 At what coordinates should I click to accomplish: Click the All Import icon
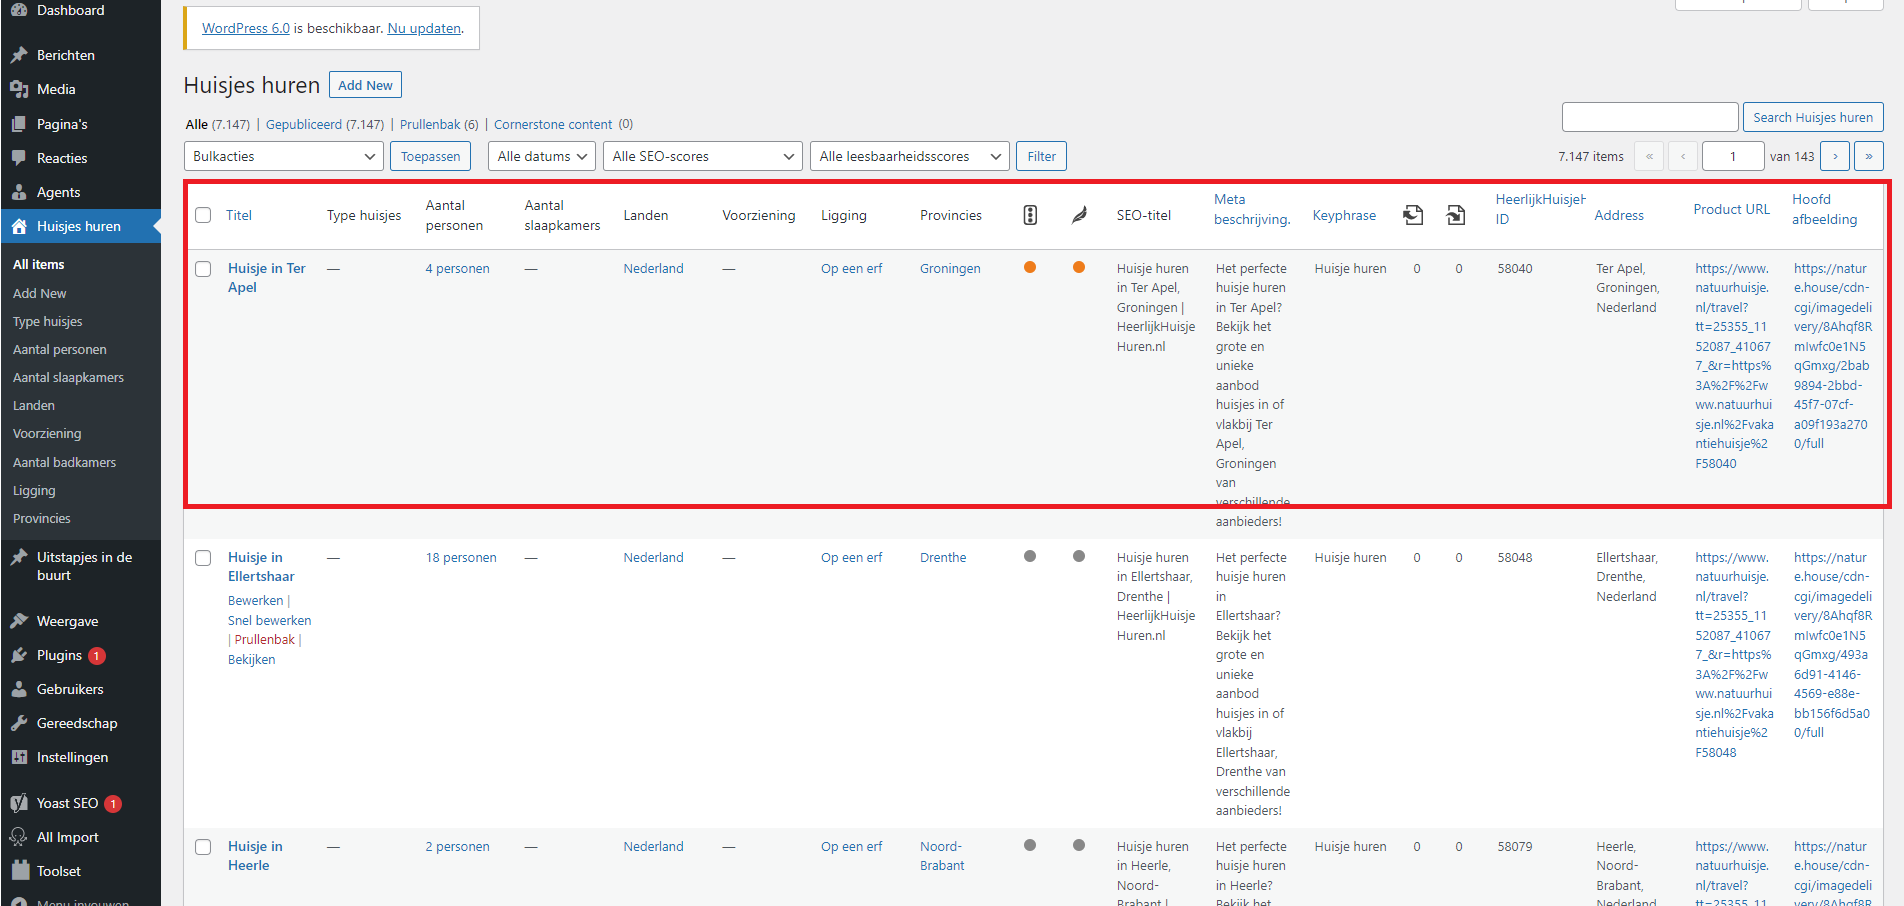pyautogui.click(x=19, y=837)
